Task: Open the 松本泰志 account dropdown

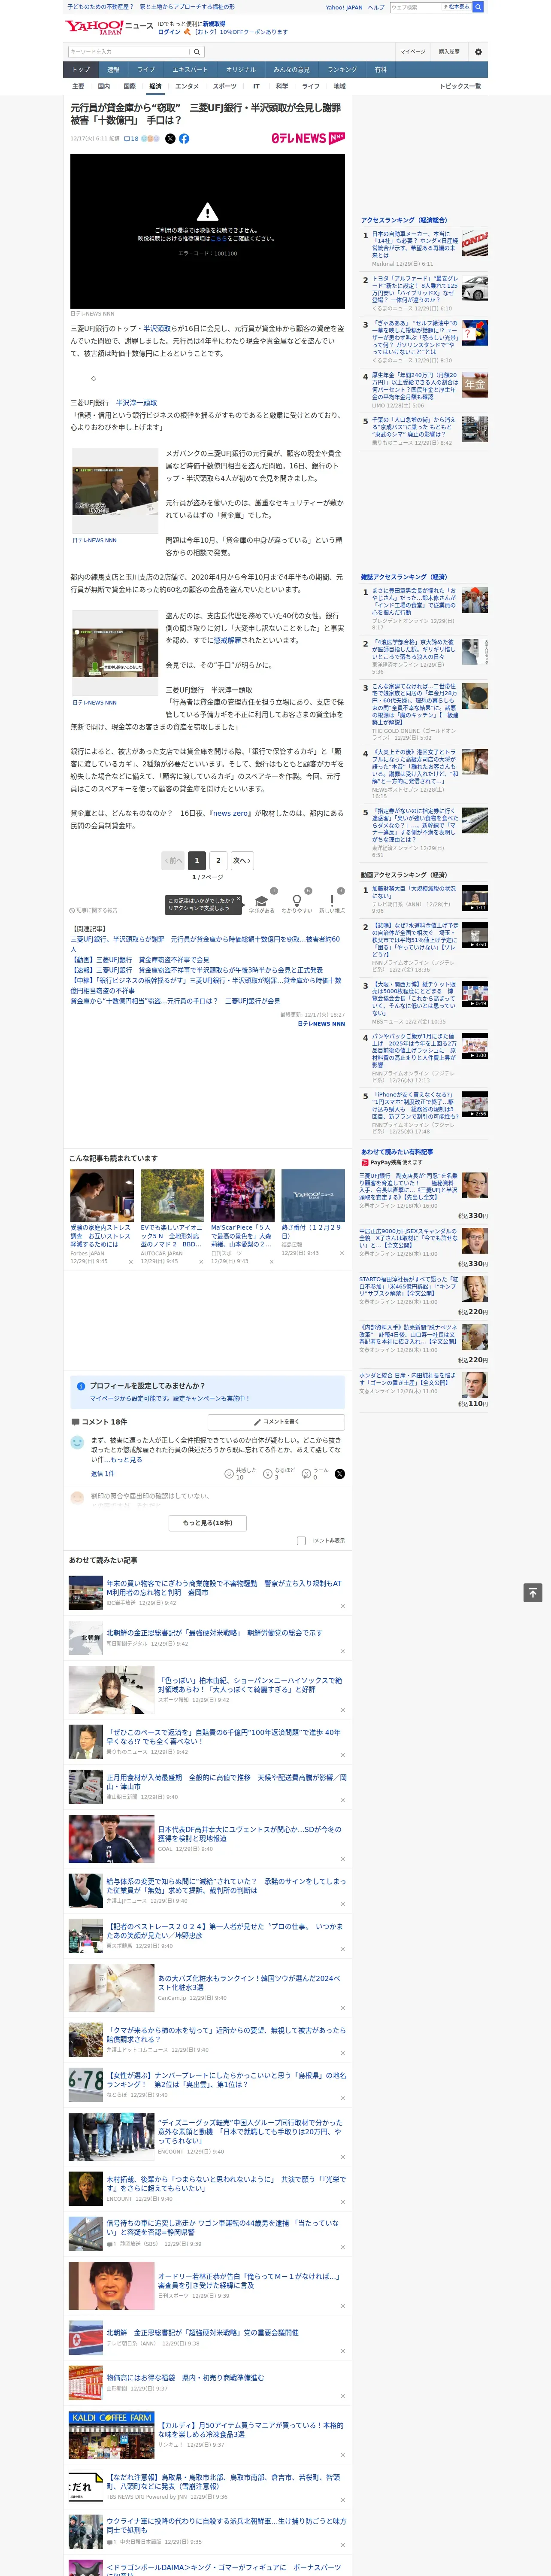Action: [x=458, y=7]
